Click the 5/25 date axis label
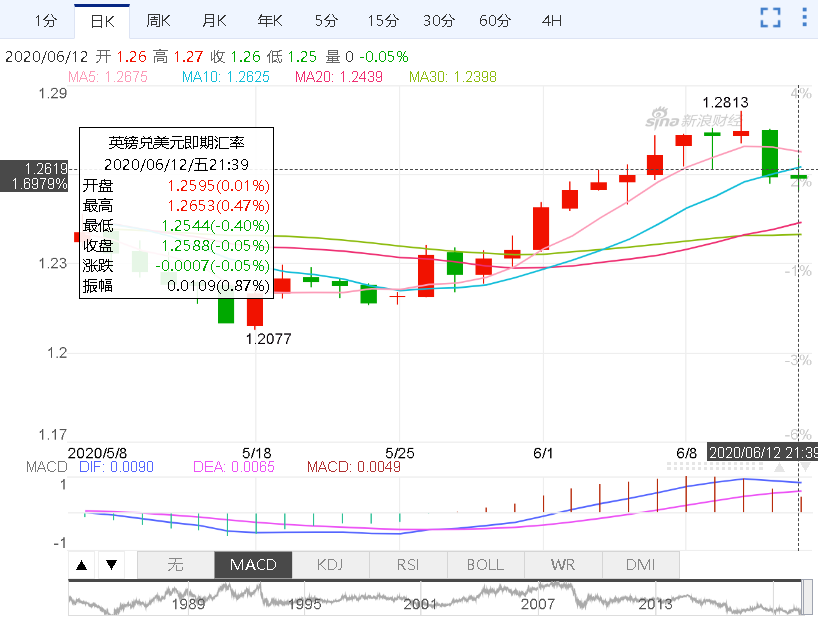 (x=400, y=453)
